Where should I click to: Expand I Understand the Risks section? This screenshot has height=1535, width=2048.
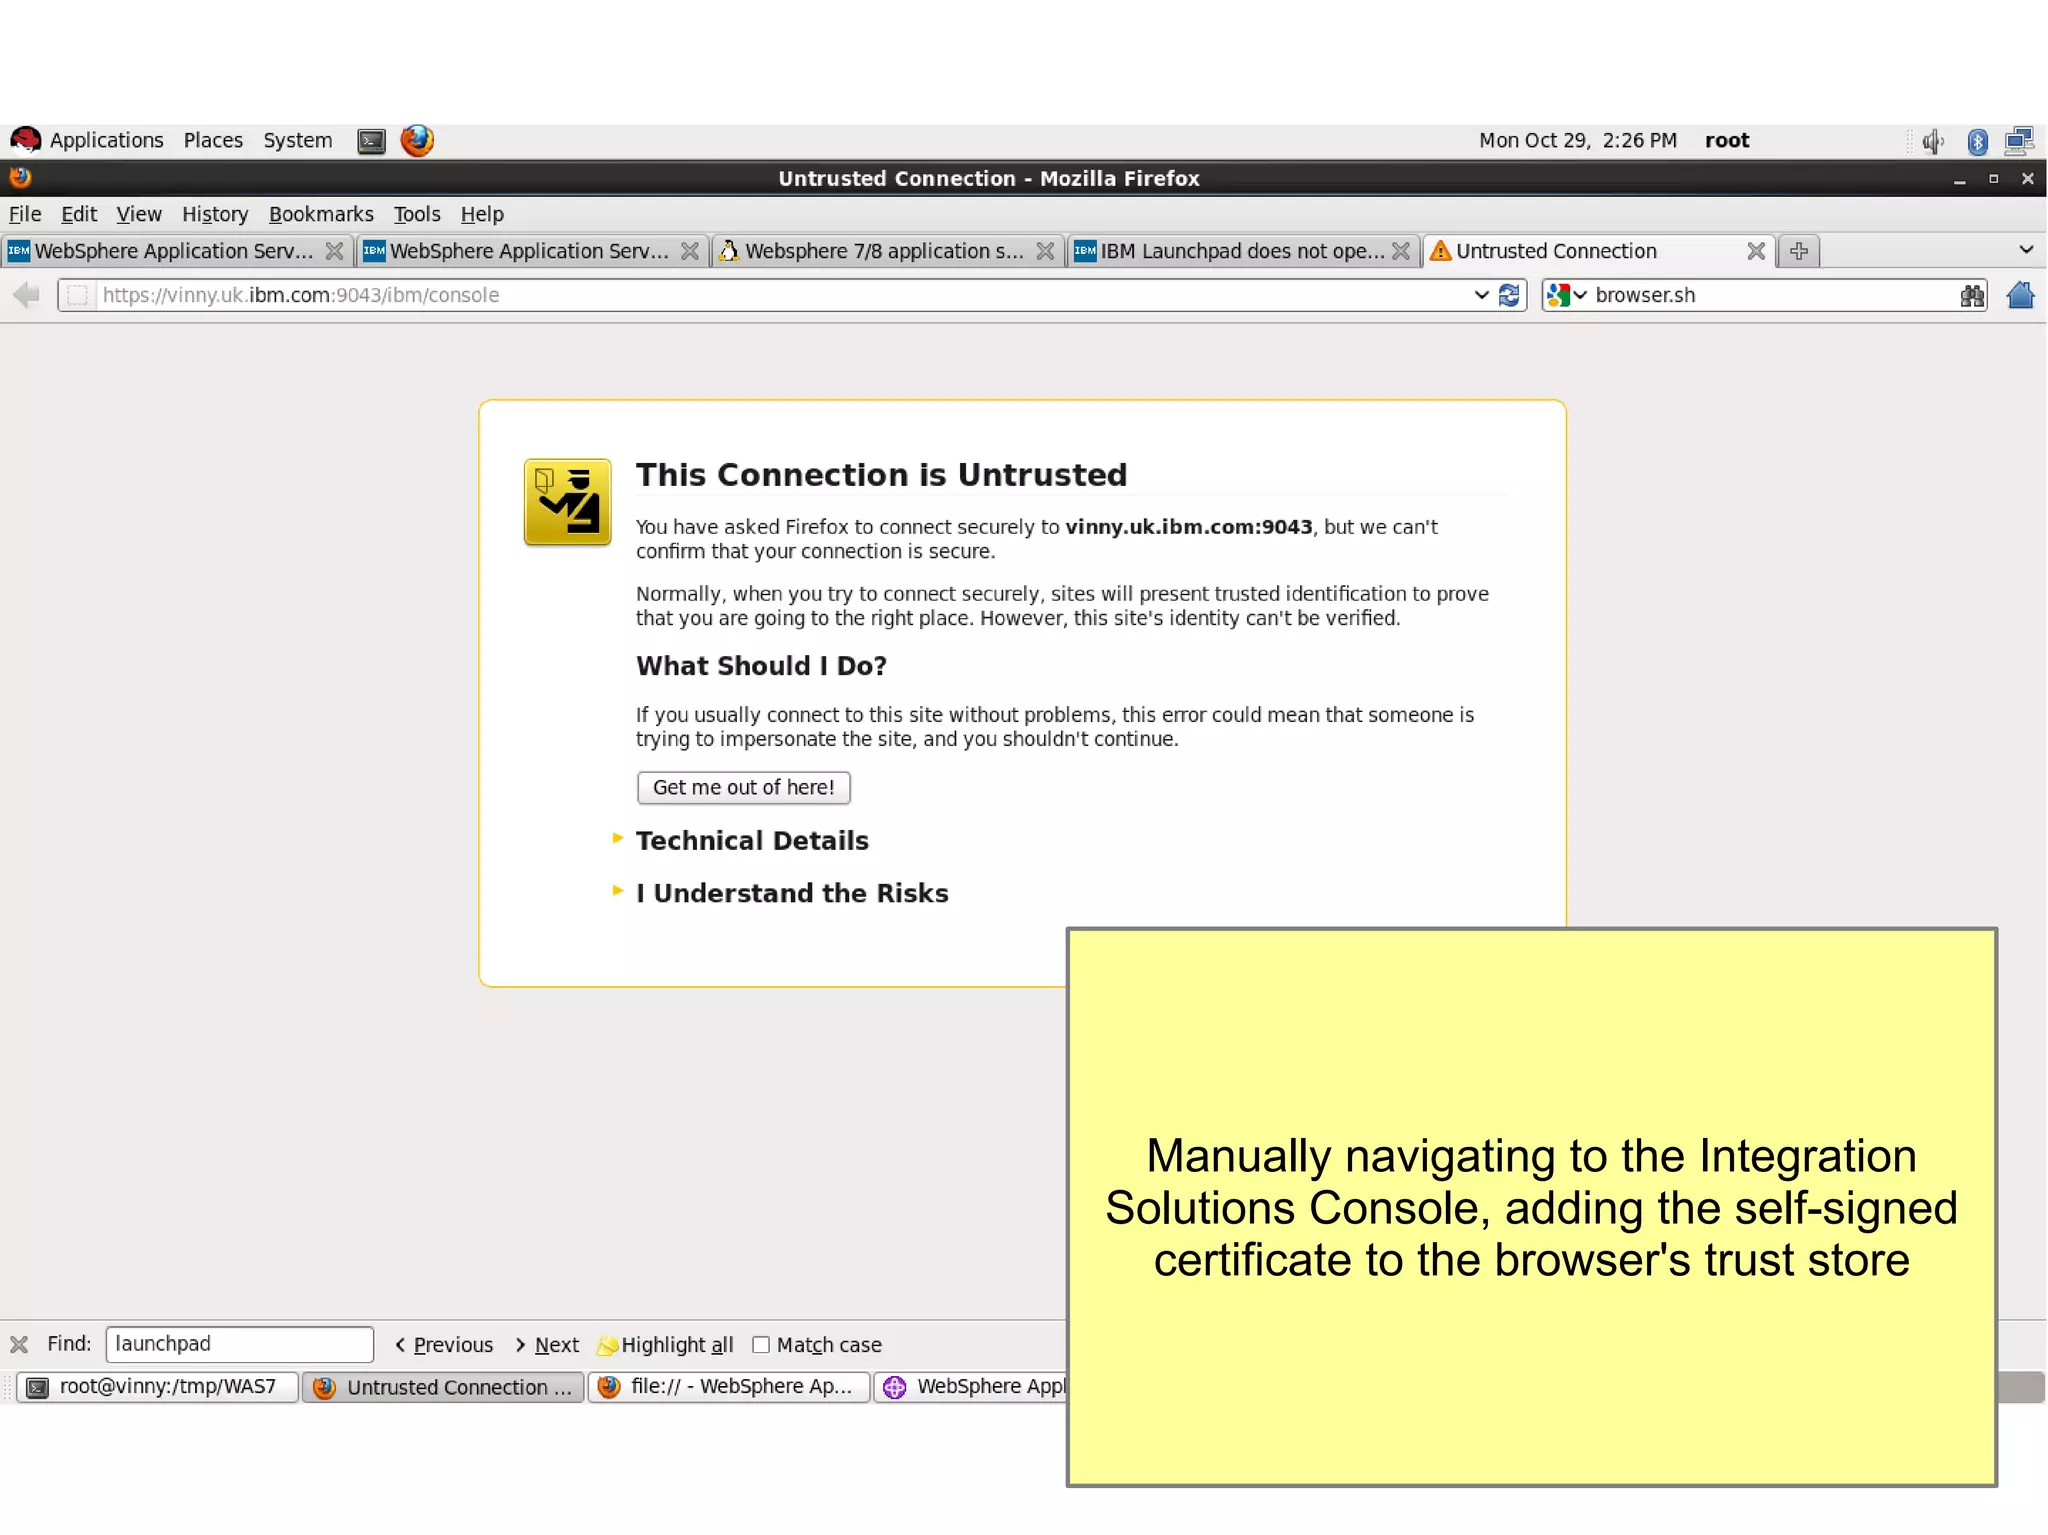(x=792, y=893)
